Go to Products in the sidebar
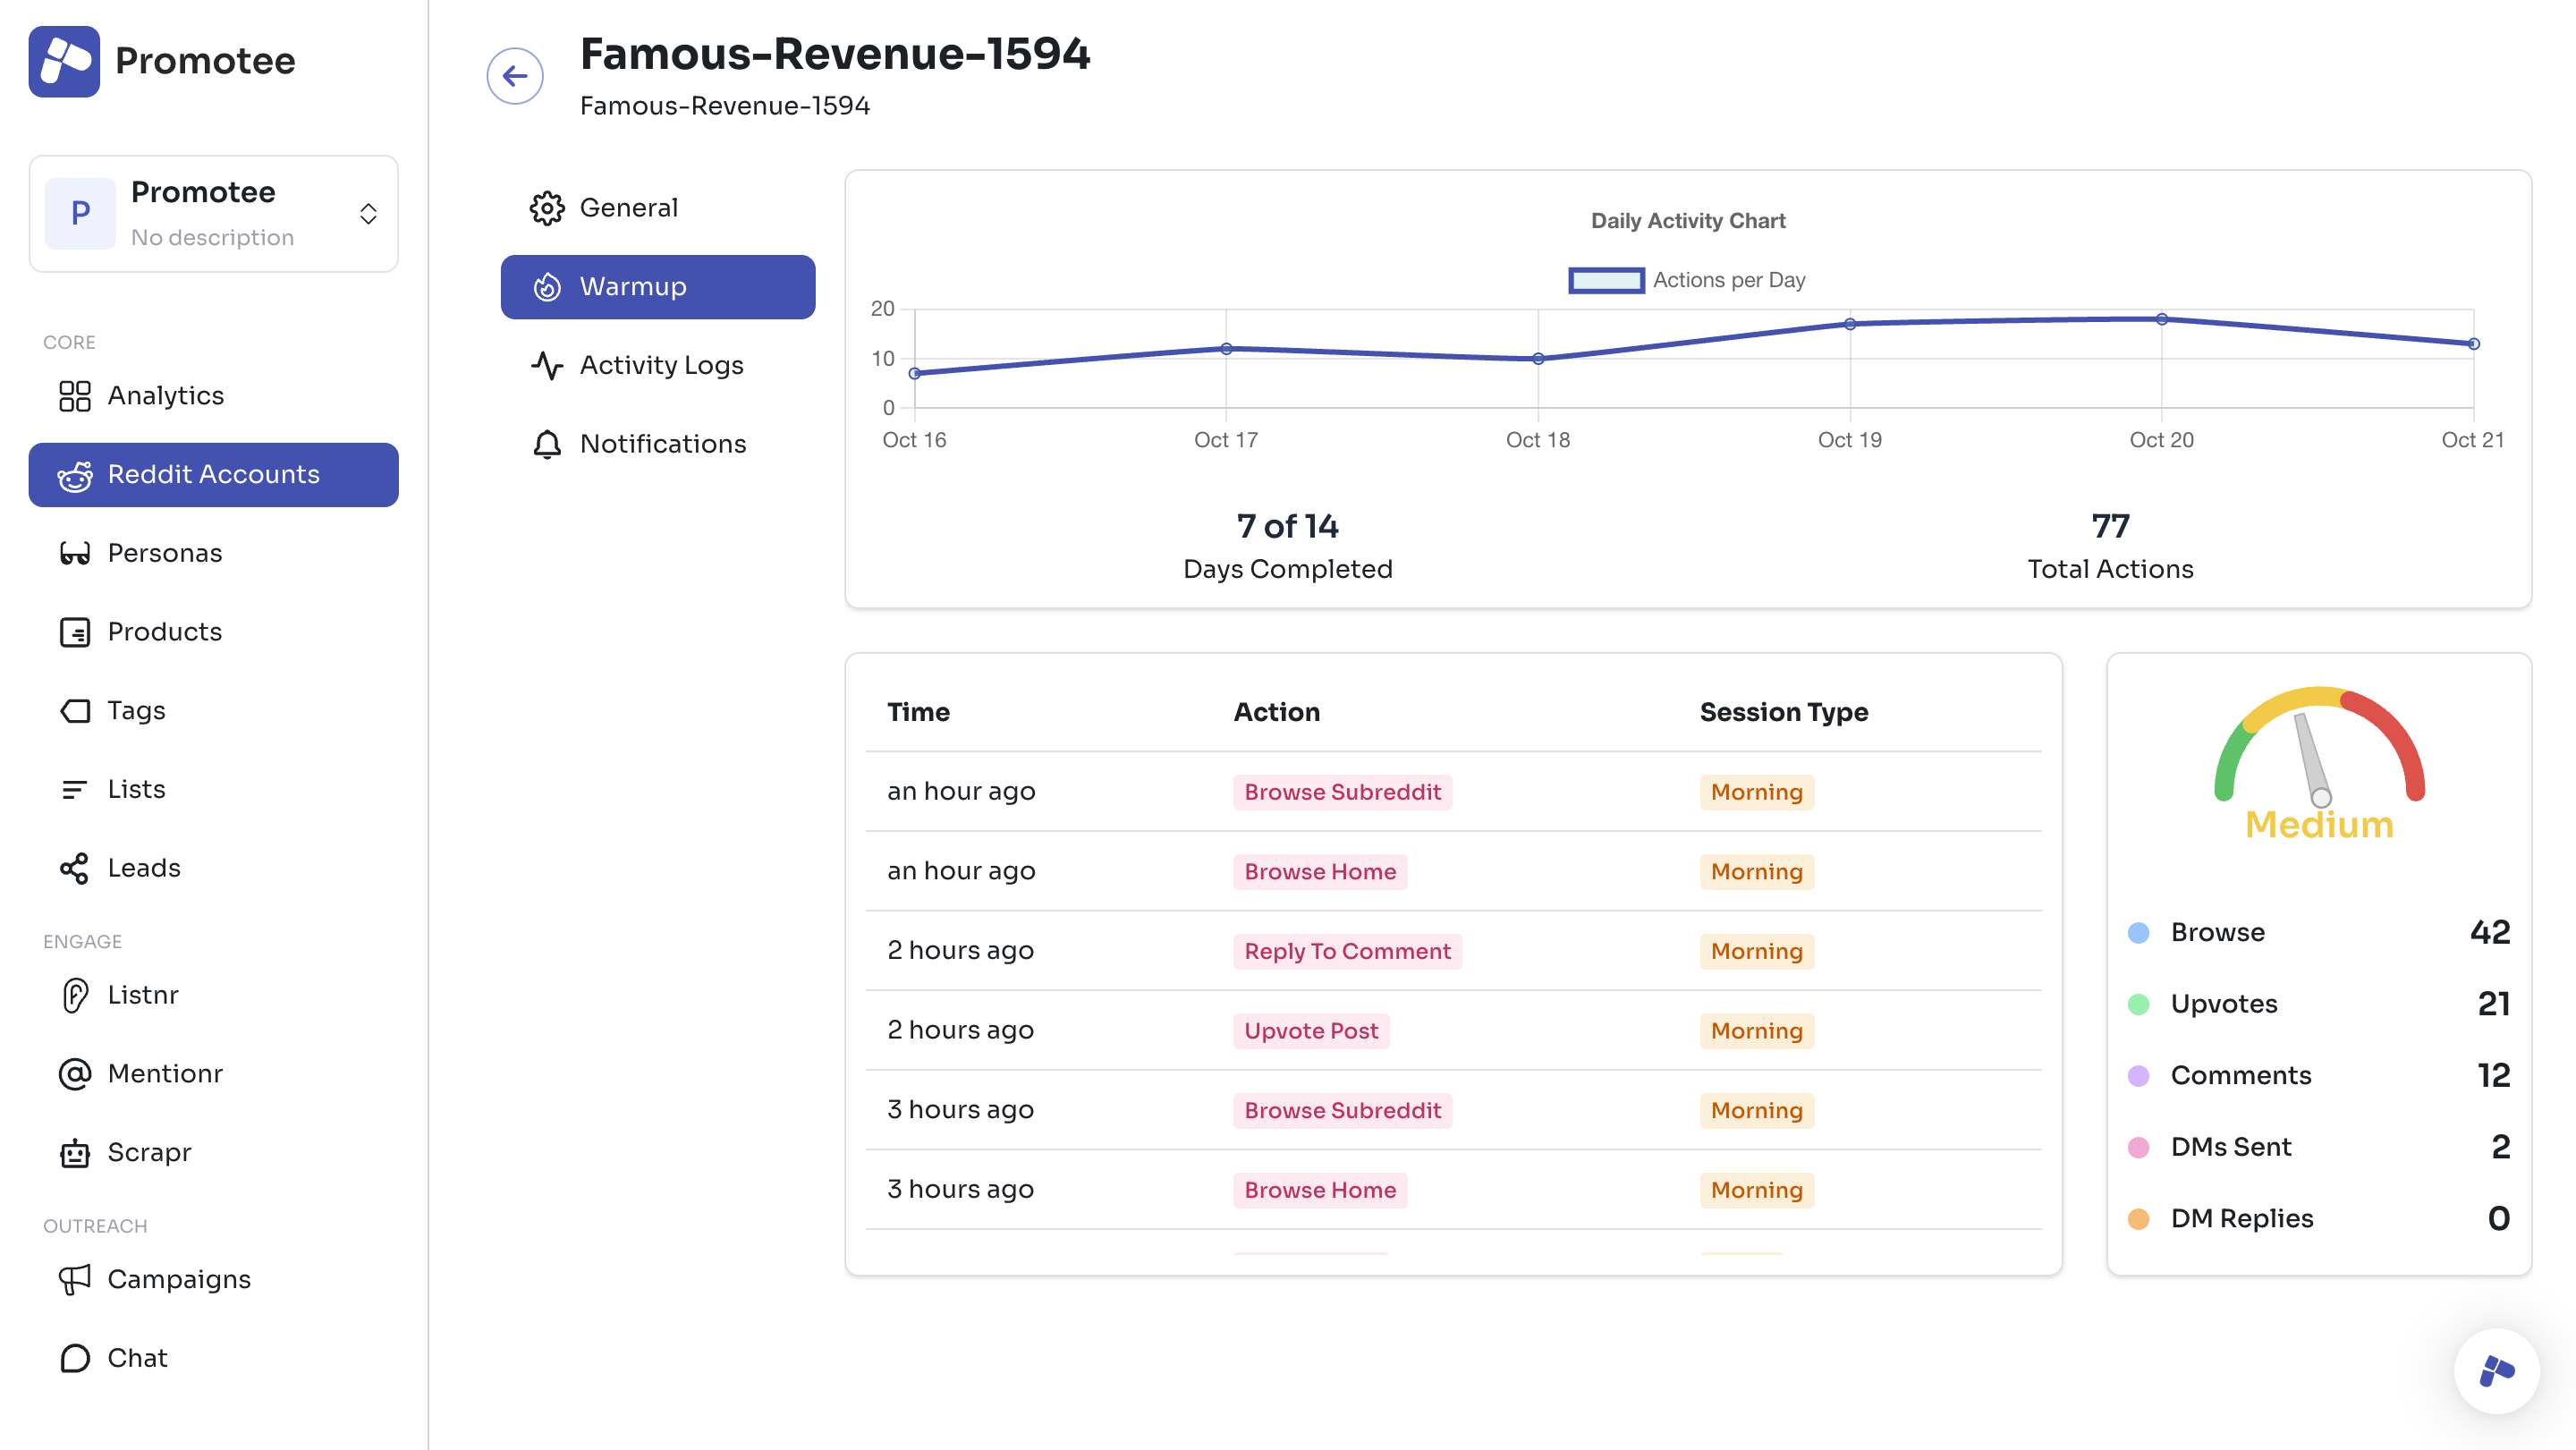The image size is (2576, 1450). 164,632
